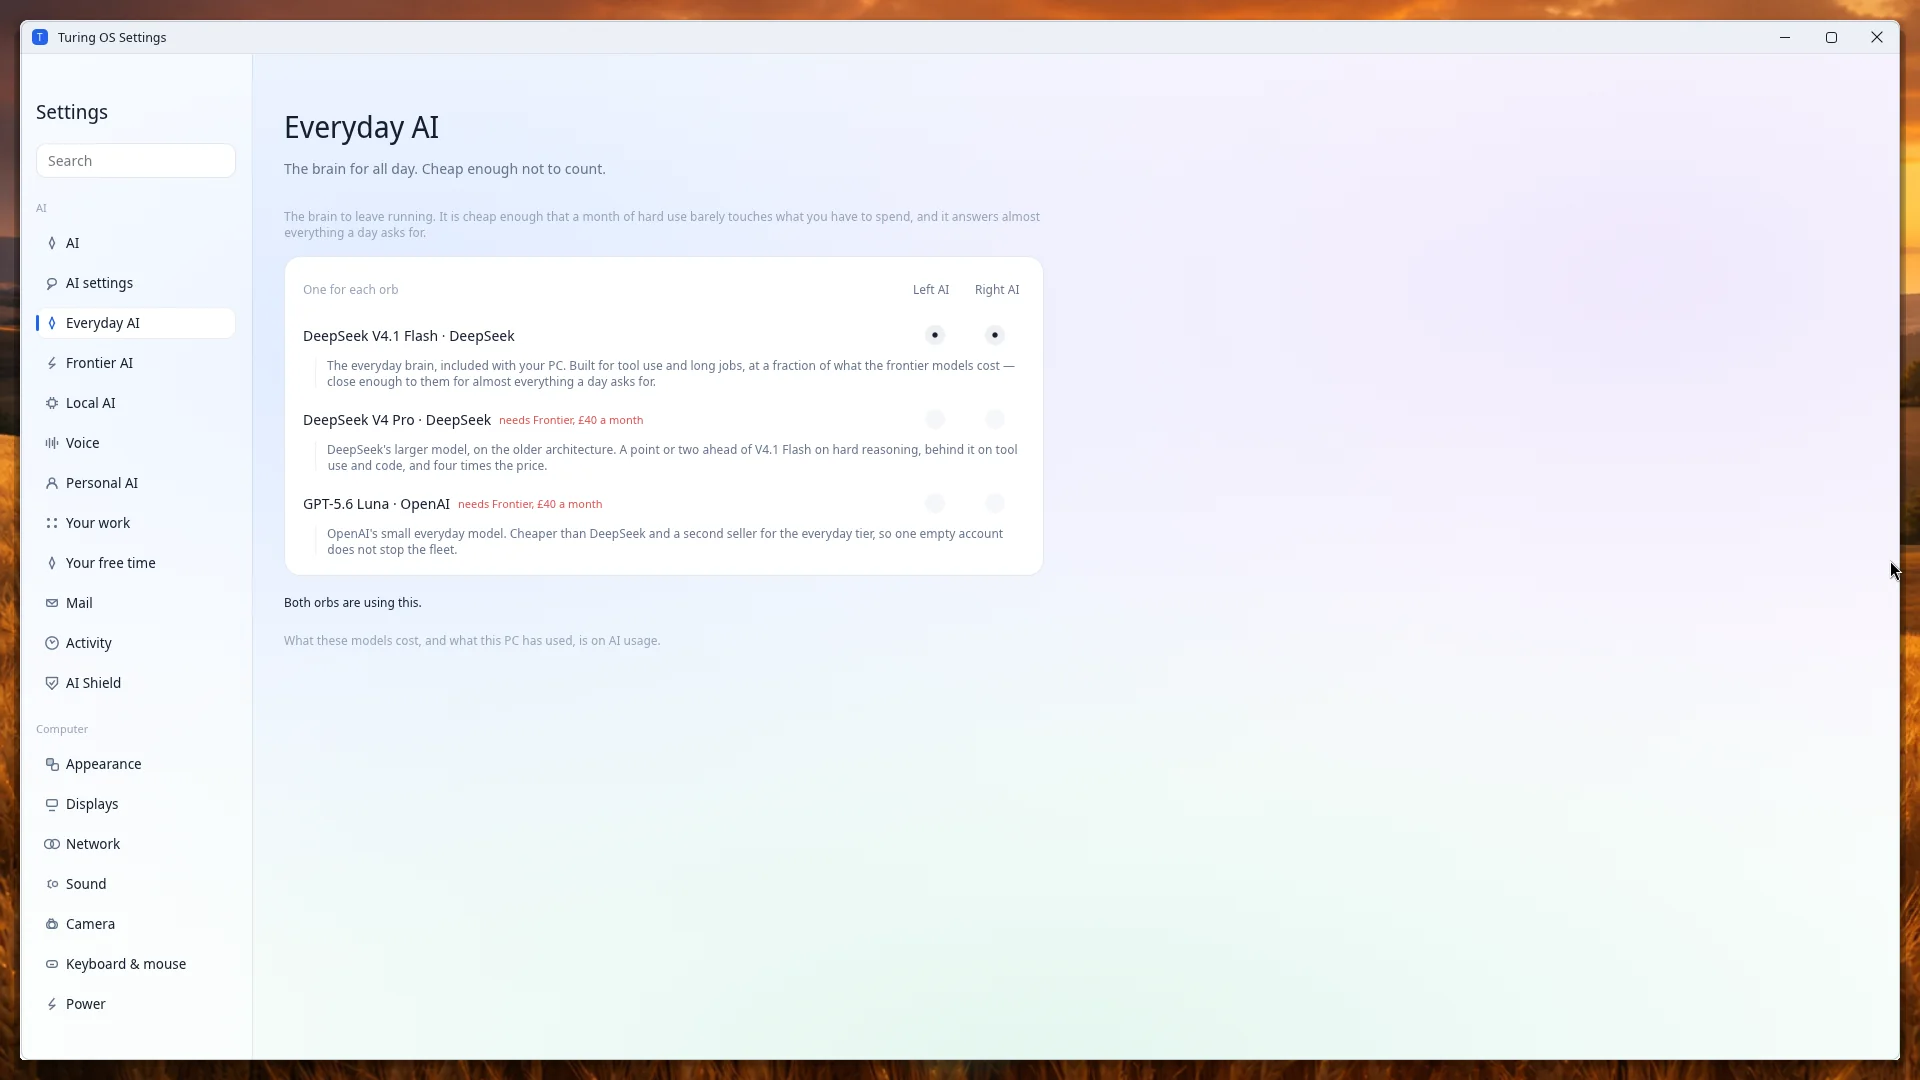Click the Sound icon in sidebar
Screen dimensions: 1920x1080
click(52, 884)
